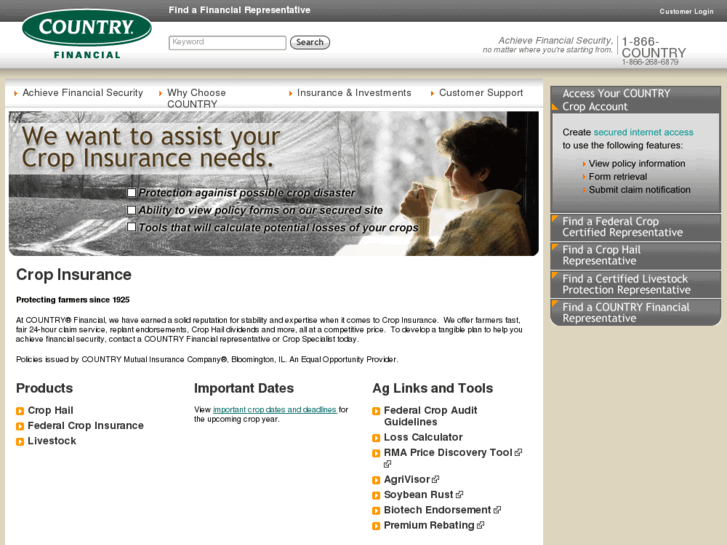The image size is (727, 545).
Task: Click orange bullet icon beside AgriVisor
Action: coord(376,480)
